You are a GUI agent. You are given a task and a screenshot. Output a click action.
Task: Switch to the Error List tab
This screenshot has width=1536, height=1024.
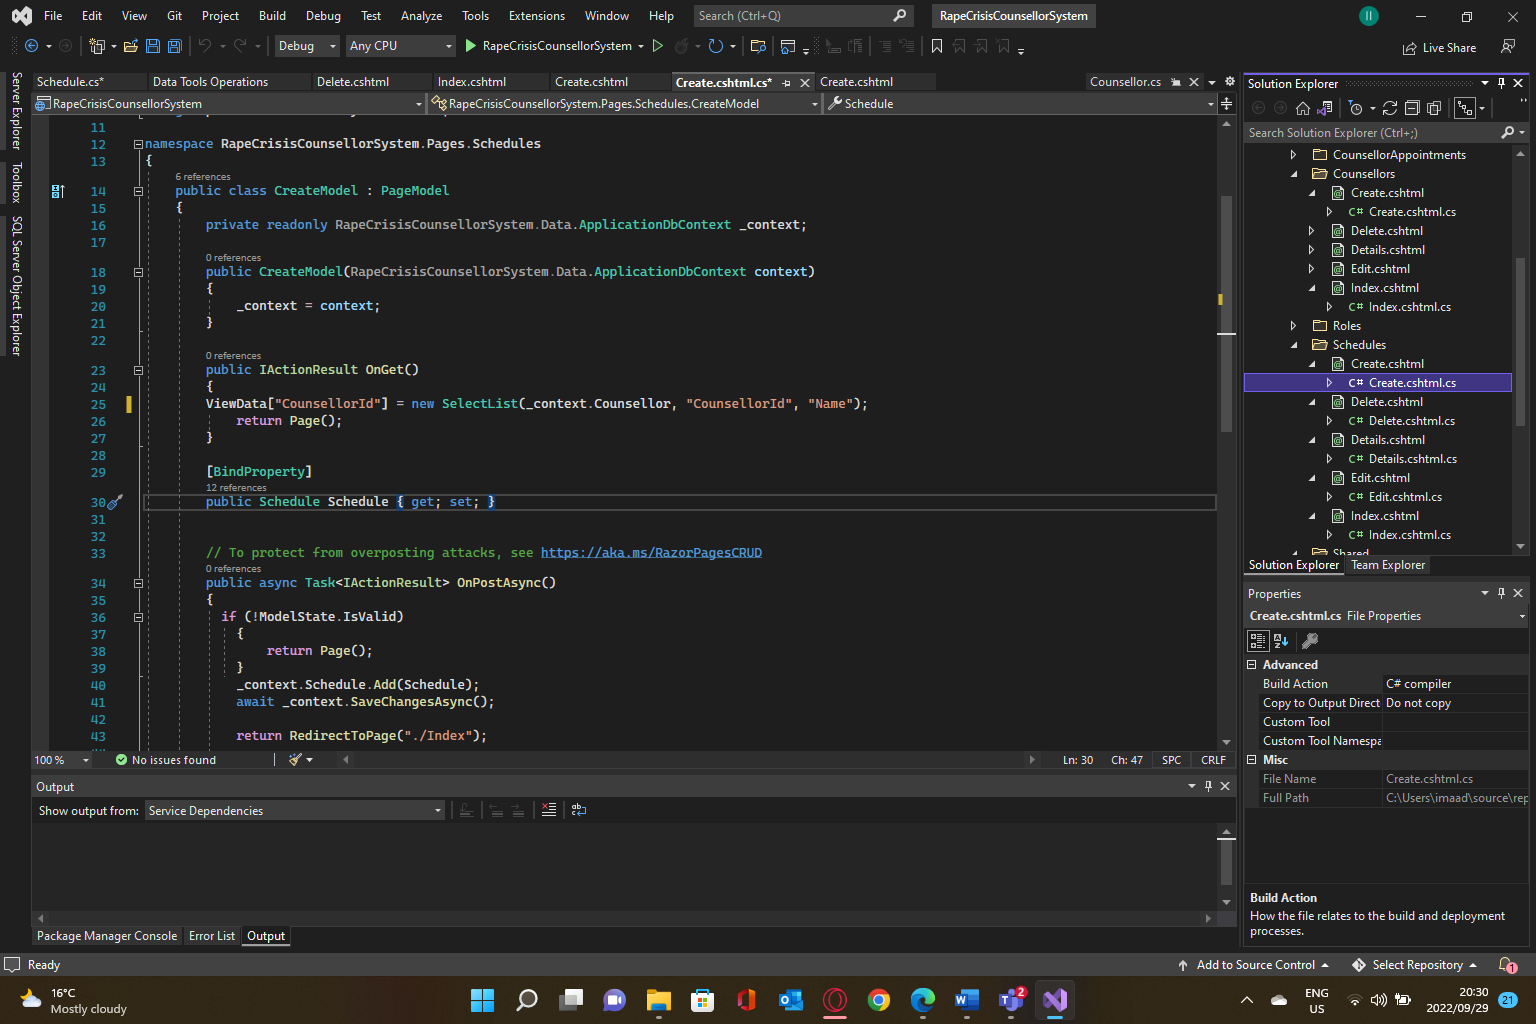(212, 936)
